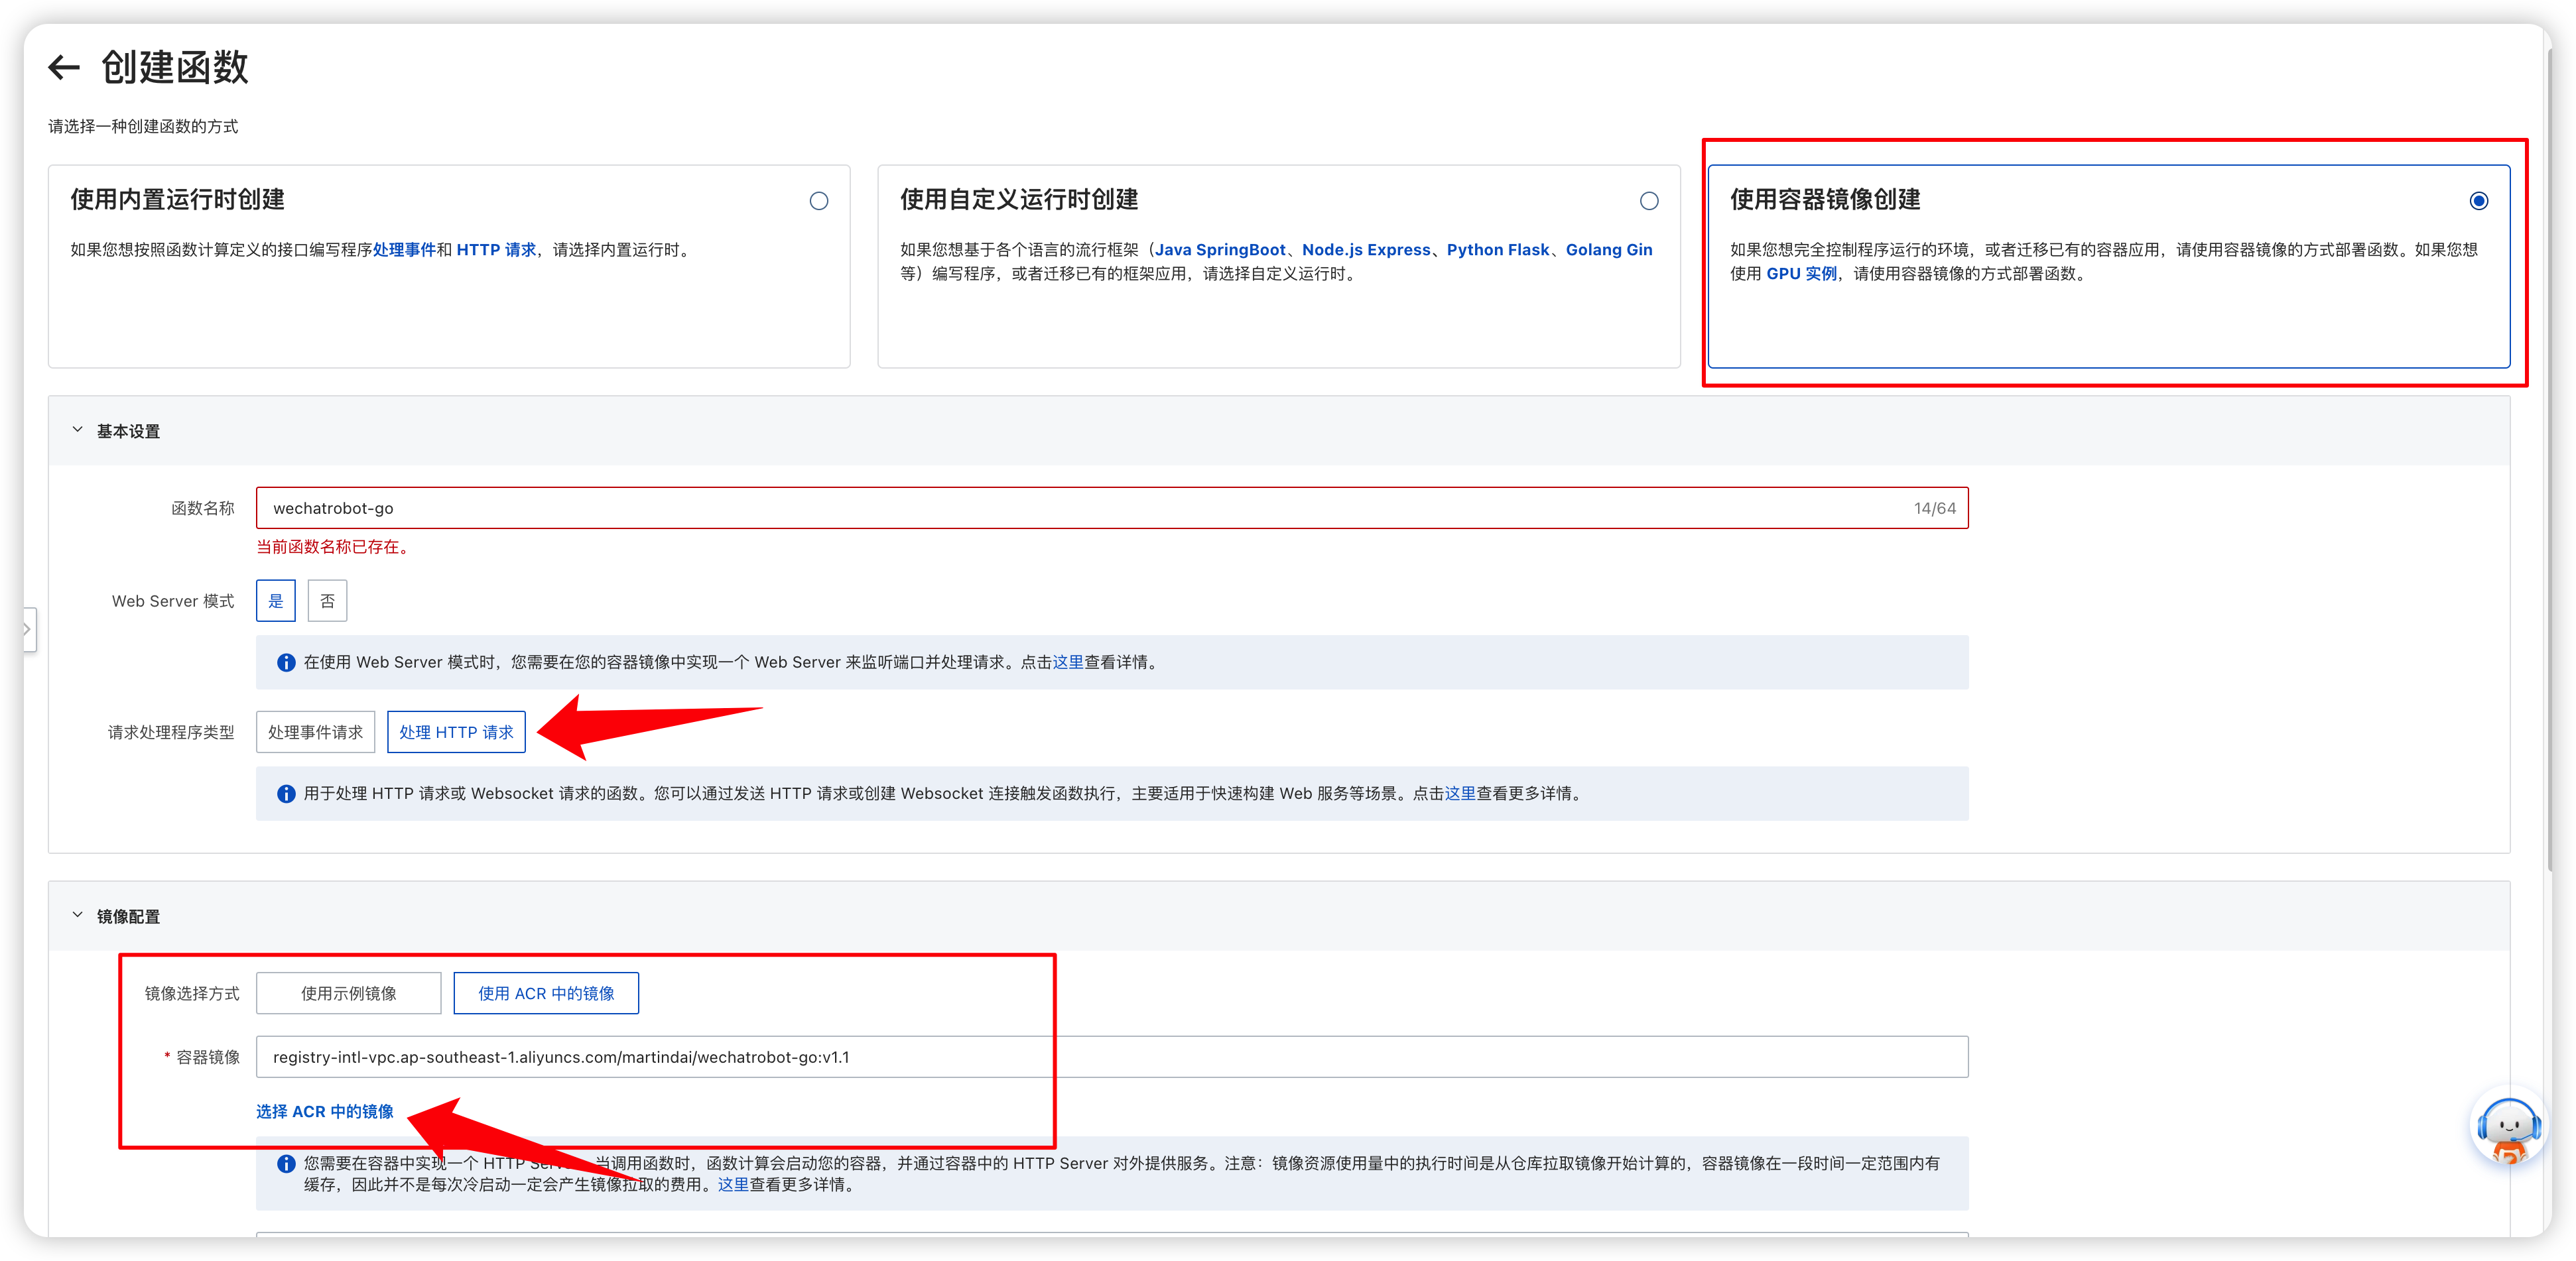
Task: Collapse the 基本设置 section
Action: click(x=78, y=430)
